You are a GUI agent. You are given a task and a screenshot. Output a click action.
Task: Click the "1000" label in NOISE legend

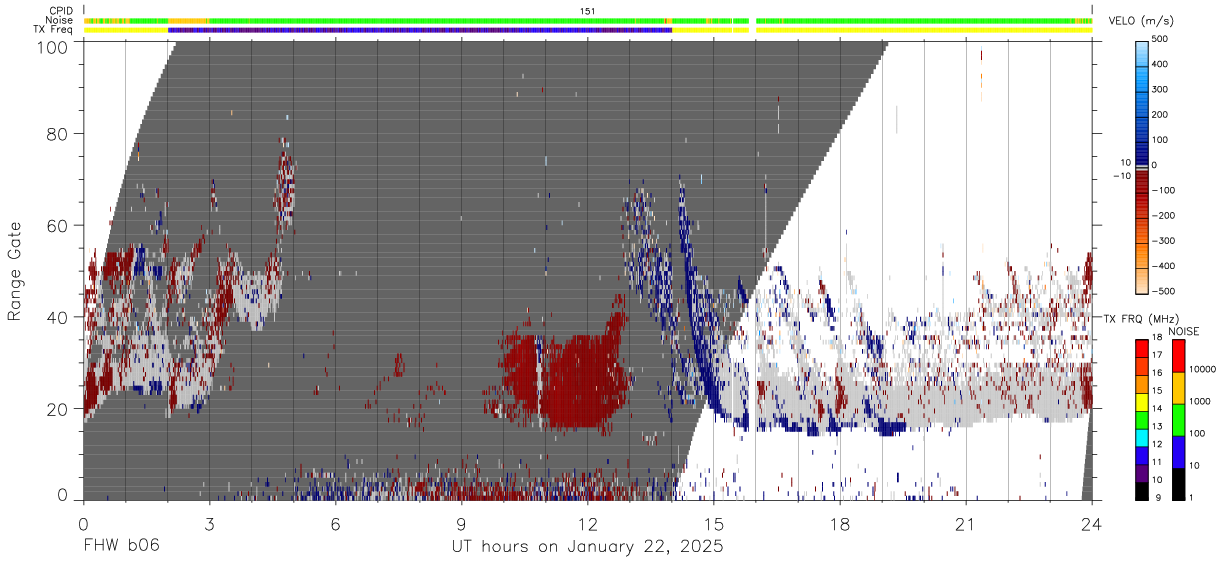tap(1200, 401)
